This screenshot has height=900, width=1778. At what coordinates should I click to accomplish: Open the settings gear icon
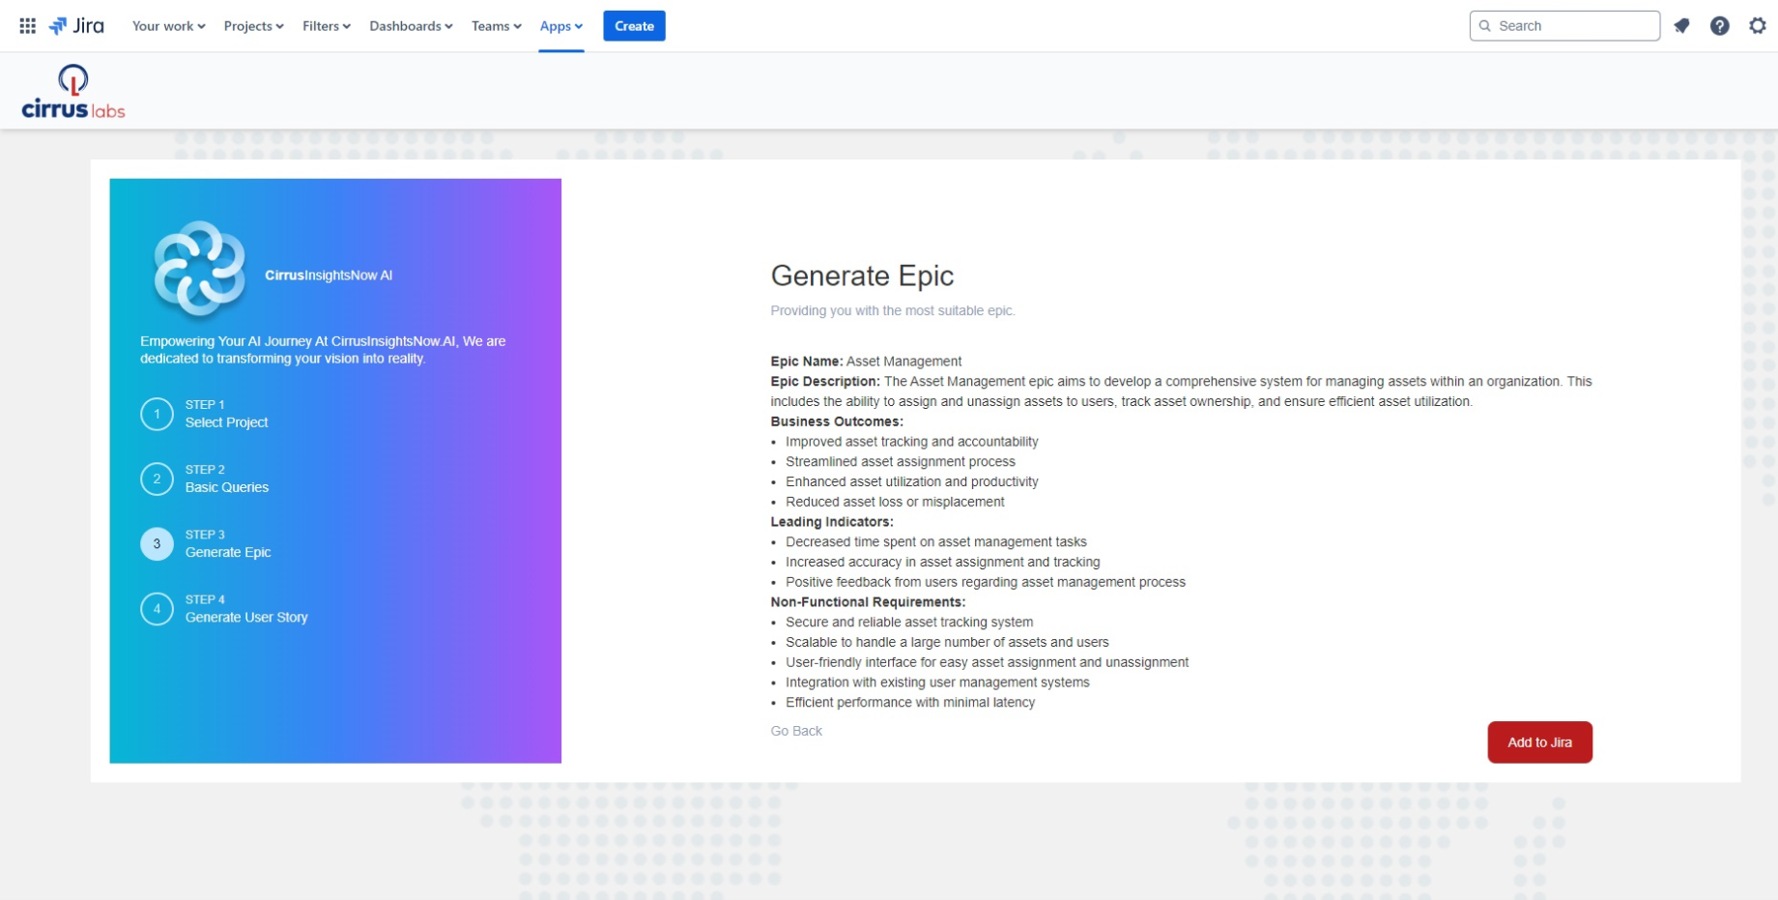(1758, 26)
